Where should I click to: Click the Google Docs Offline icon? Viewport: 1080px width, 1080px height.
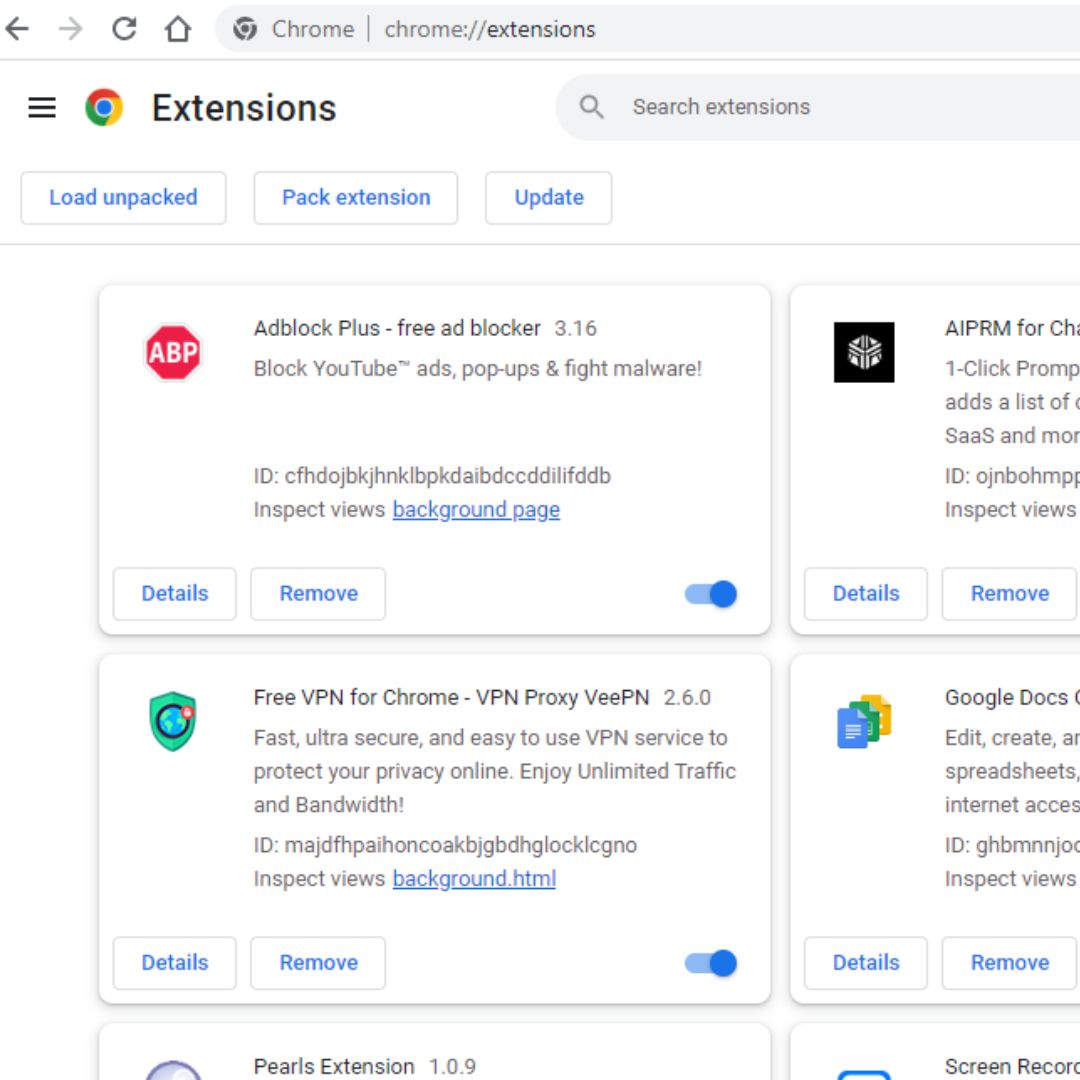[x=864, y=721]
